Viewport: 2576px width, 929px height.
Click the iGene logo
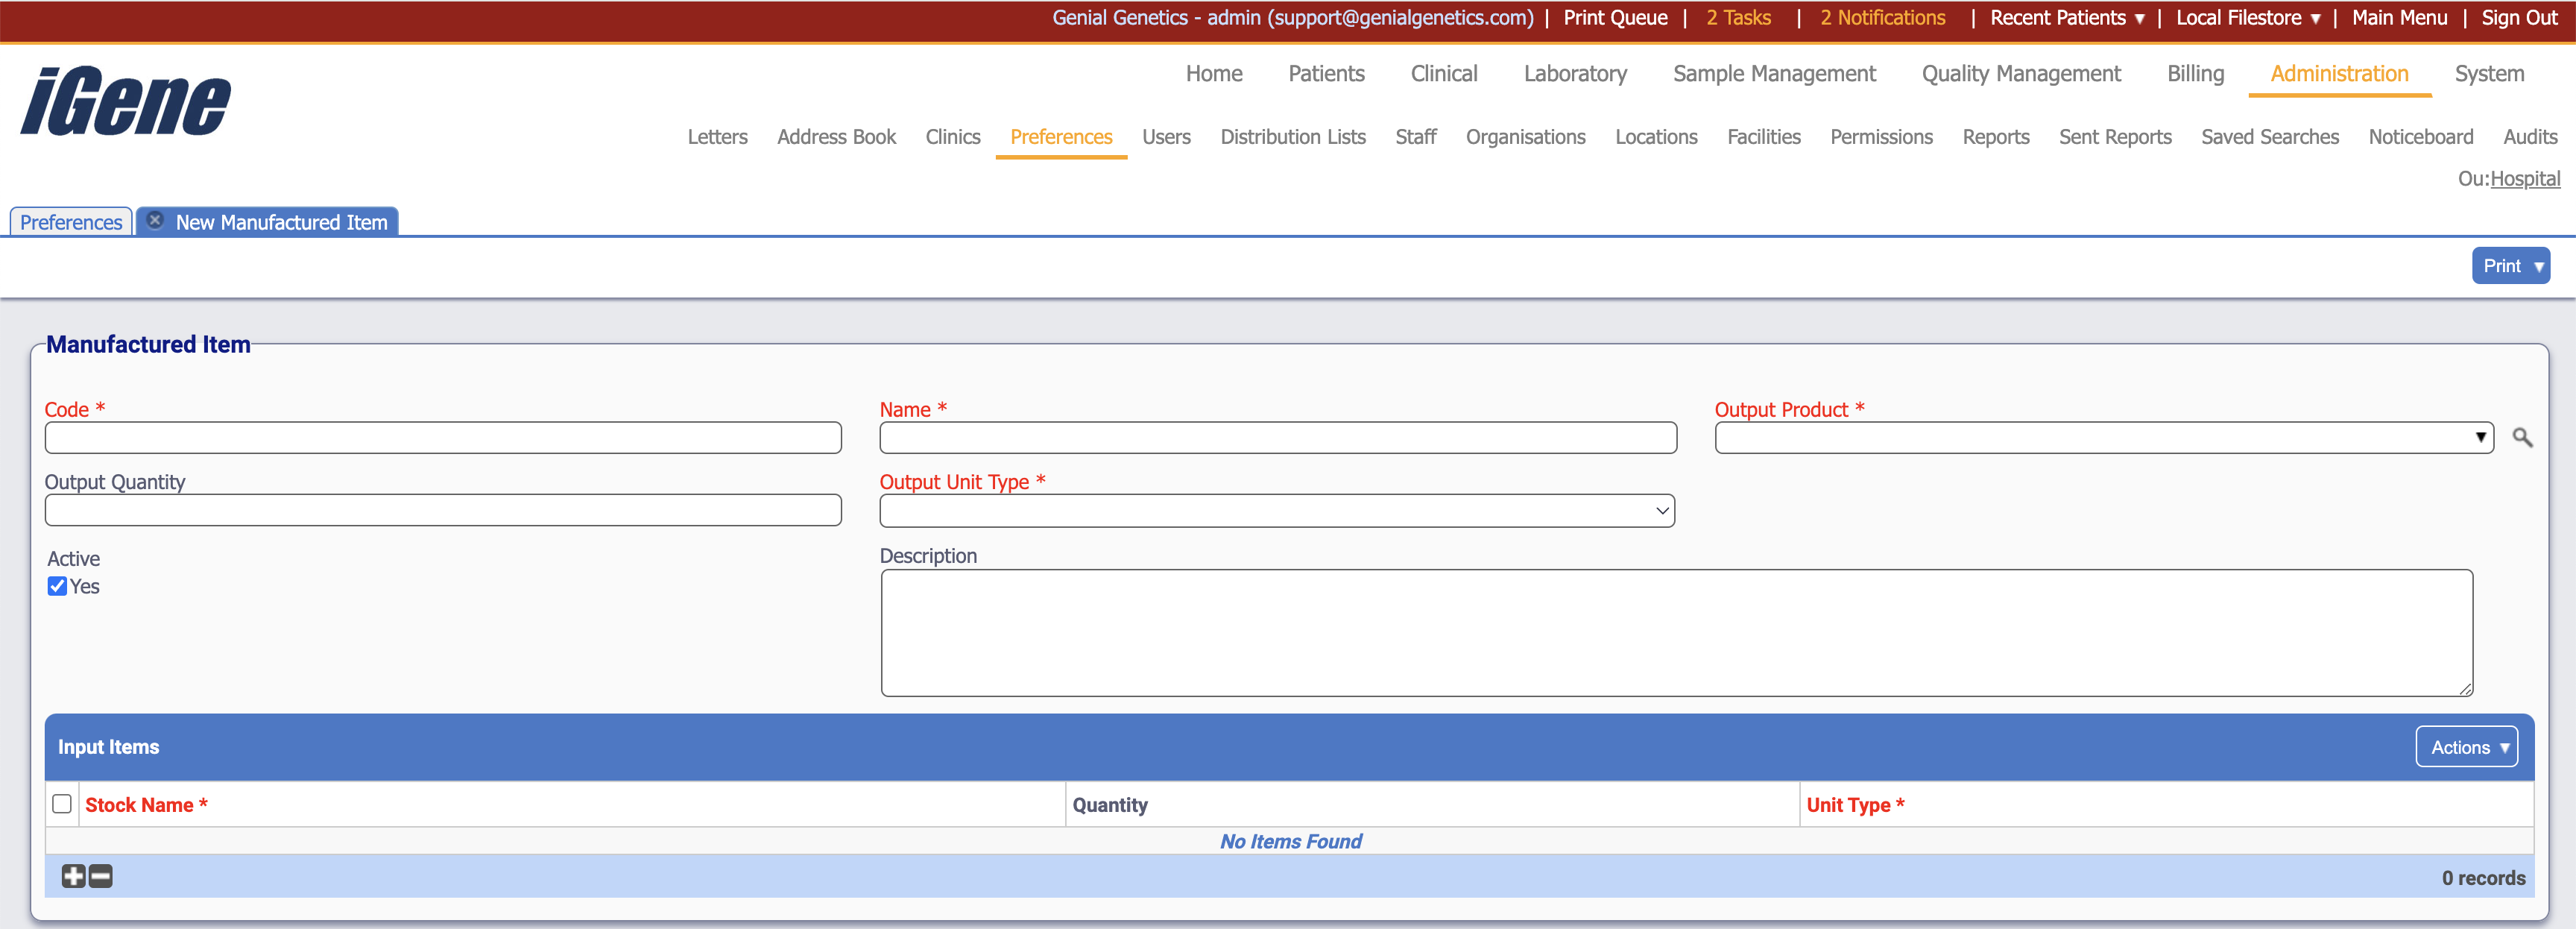coord(126,101)
